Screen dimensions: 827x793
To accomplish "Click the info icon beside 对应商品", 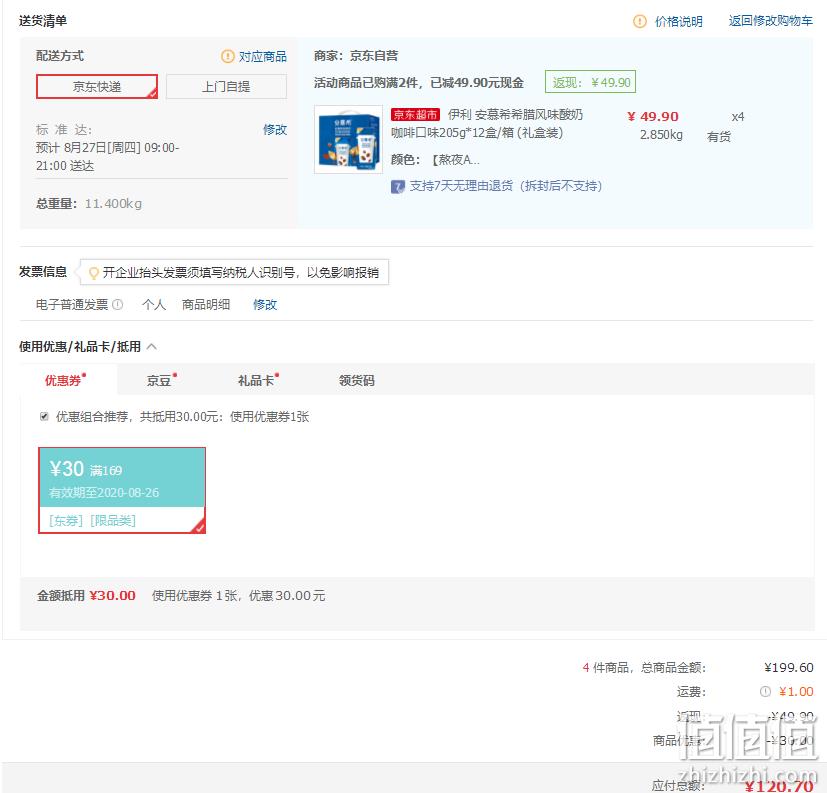I will (227, 56).
